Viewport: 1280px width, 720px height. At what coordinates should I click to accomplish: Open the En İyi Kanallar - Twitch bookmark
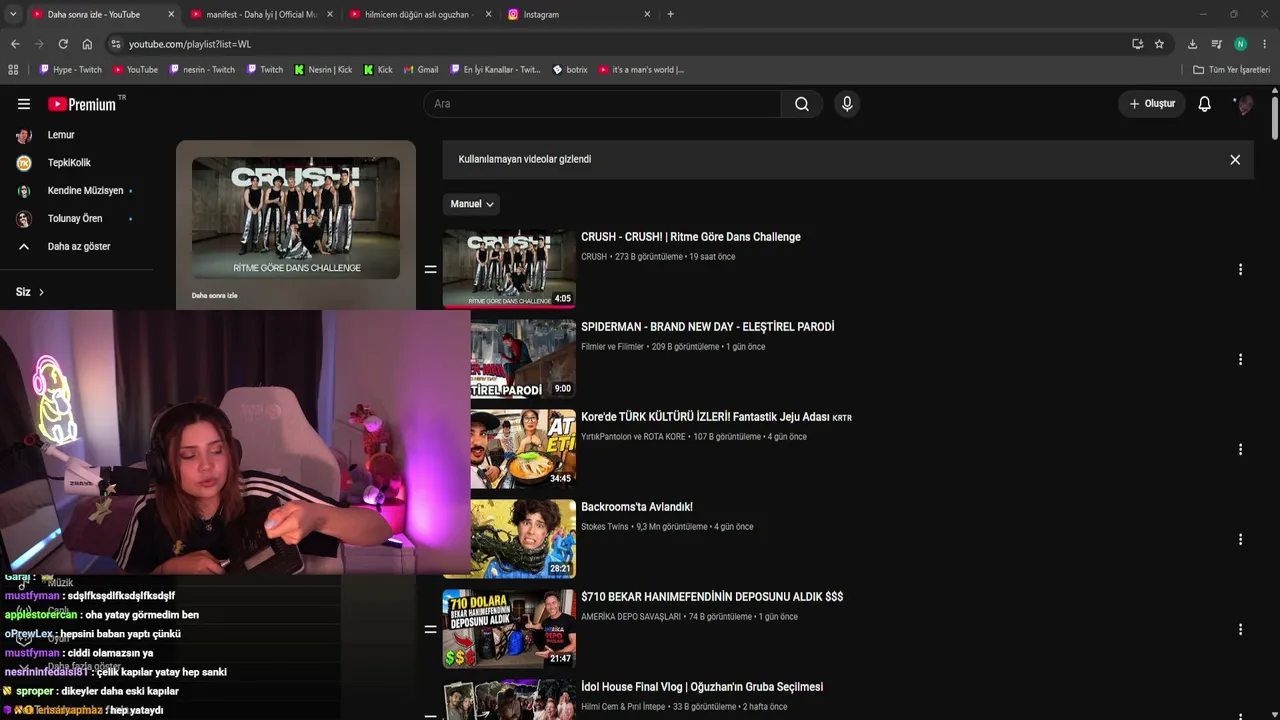click(495, 70)
